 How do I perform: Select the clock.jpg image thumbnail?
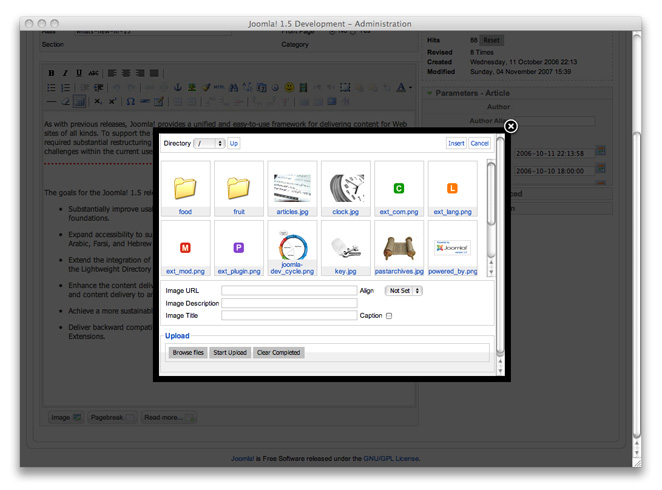coord(346,187)
